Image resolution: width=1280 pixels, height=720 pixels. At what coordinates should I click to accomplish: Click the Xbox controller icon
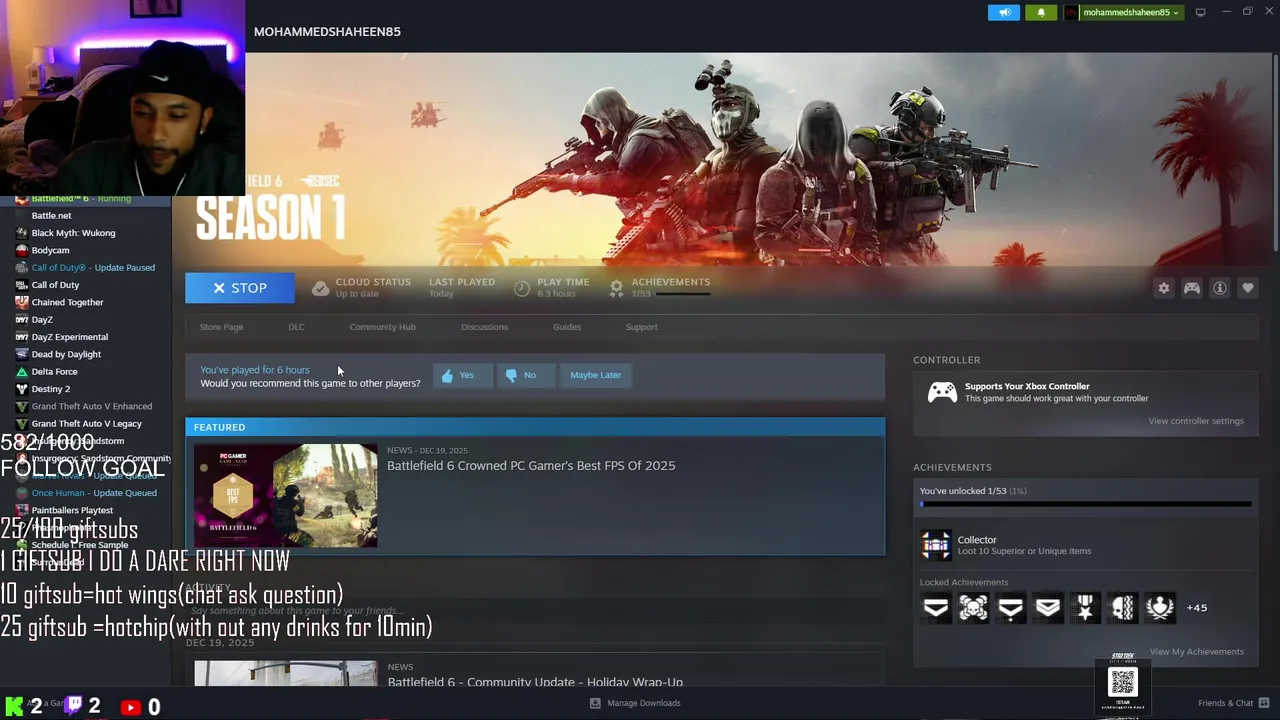point(942,392)
